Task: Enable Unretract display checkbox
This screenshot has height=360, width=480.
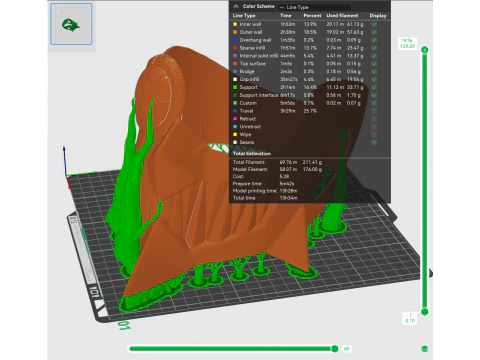Action: pos(374,127)
